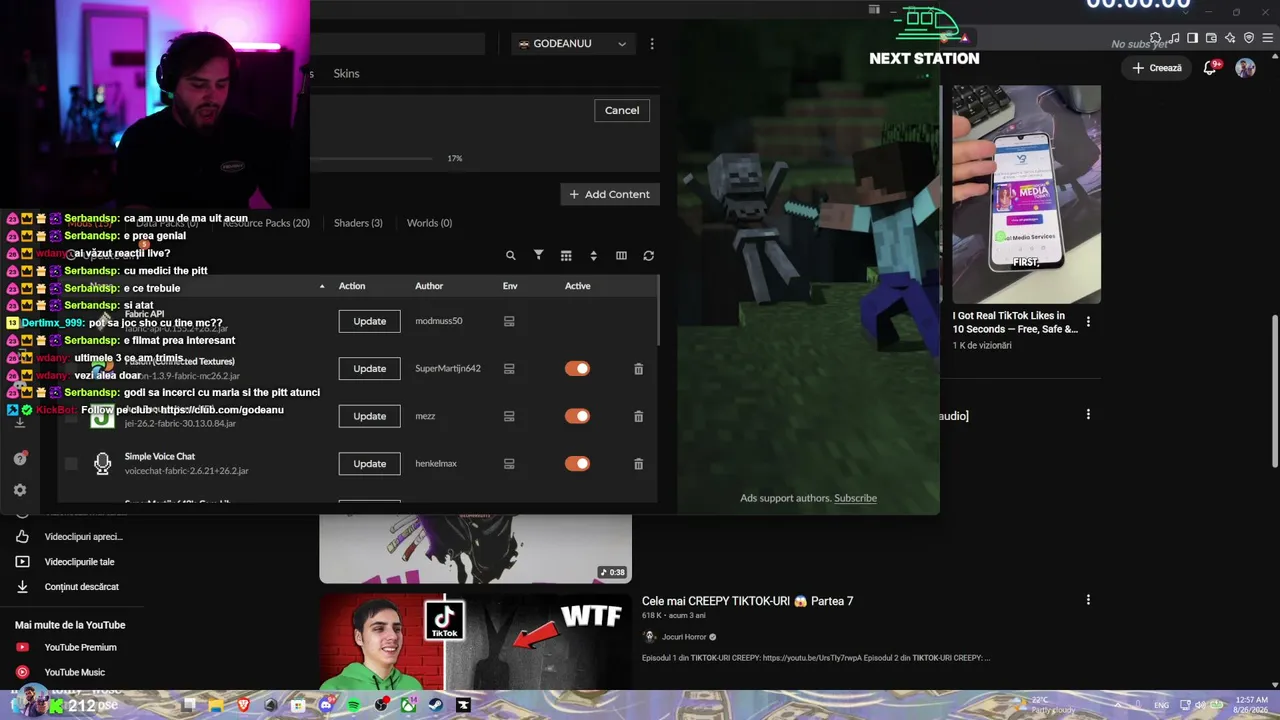Open the Creepy TikTok-uri video thumbnail

[x=475, y=641]
